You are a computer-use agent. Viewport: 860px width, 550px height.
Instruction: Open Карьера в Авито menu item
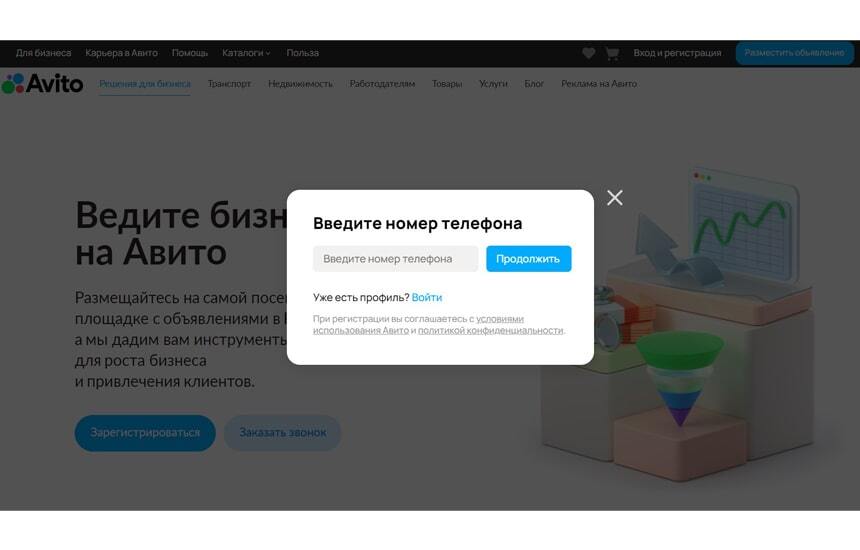(x=121, y=53)
